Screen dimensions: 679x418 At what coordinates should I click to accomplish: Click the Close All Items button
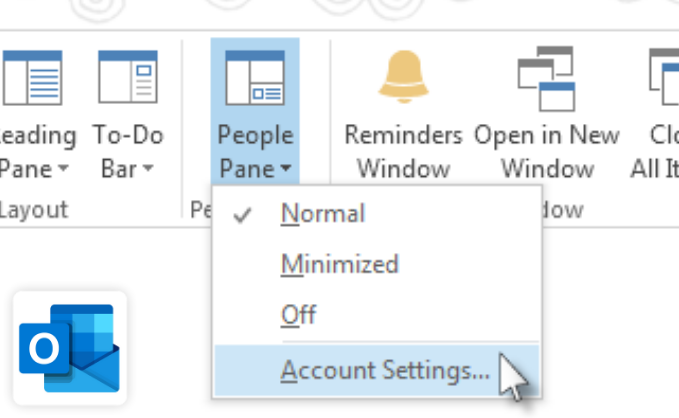point(656,113)
